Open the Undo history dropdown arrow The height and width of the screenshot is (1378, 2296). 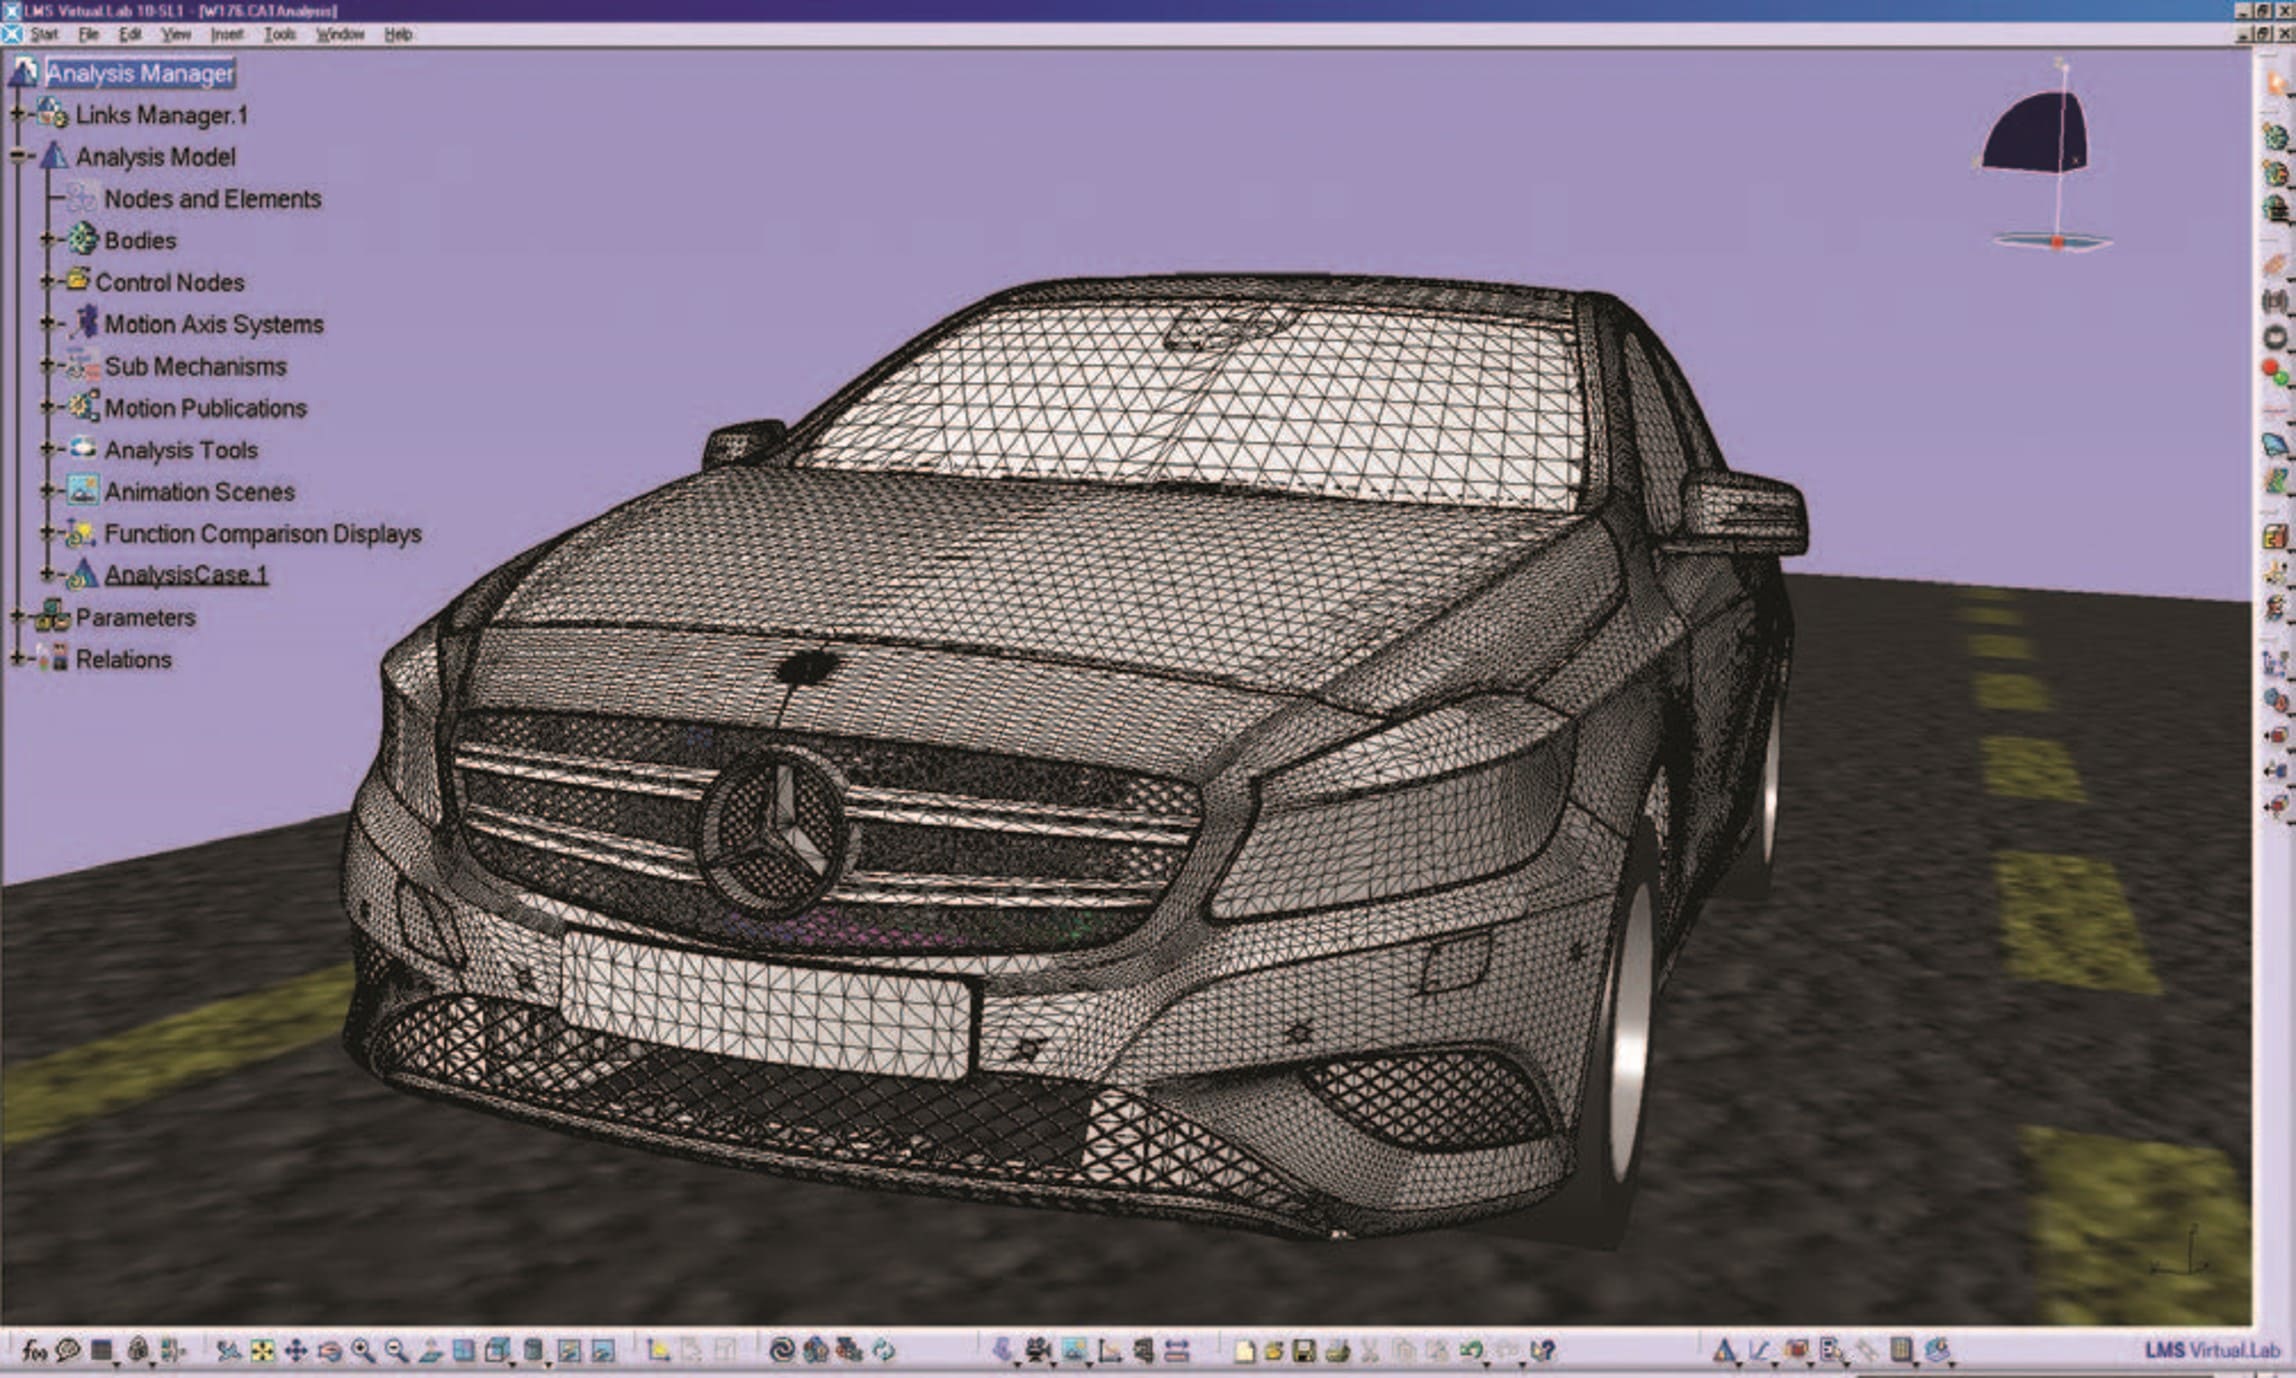[x=1487, y=1365]
